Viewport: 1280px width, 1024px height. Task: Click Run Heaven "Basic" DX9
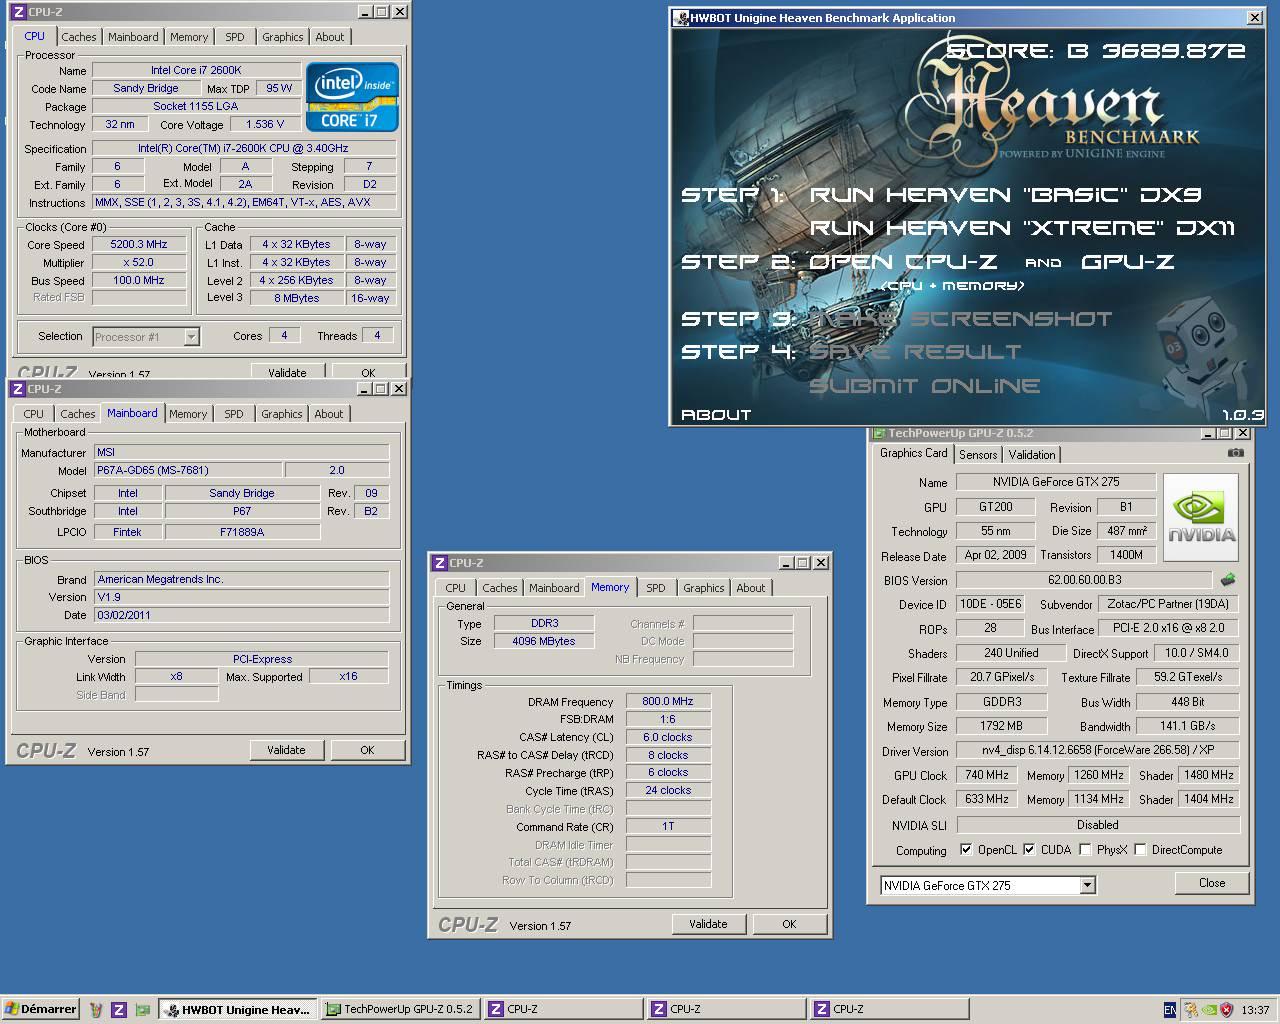pos(1005,195)
